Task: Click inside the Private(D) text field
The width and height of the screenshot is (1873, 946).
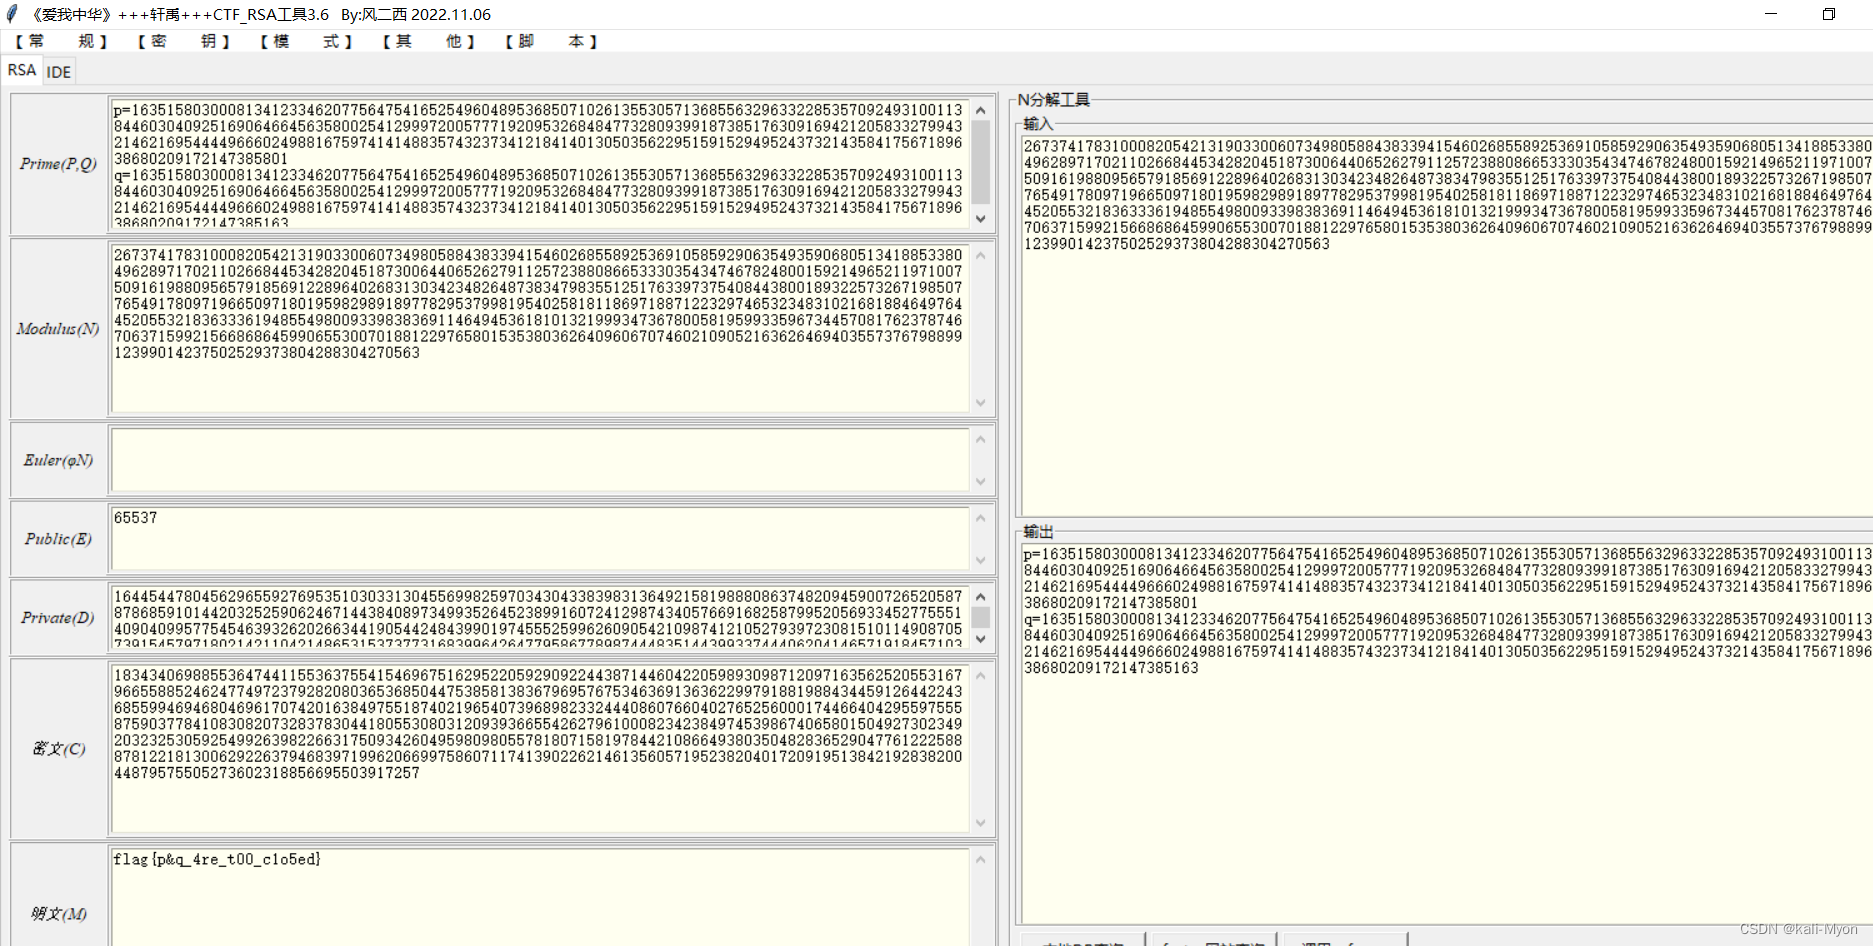Action: (540, 618)
